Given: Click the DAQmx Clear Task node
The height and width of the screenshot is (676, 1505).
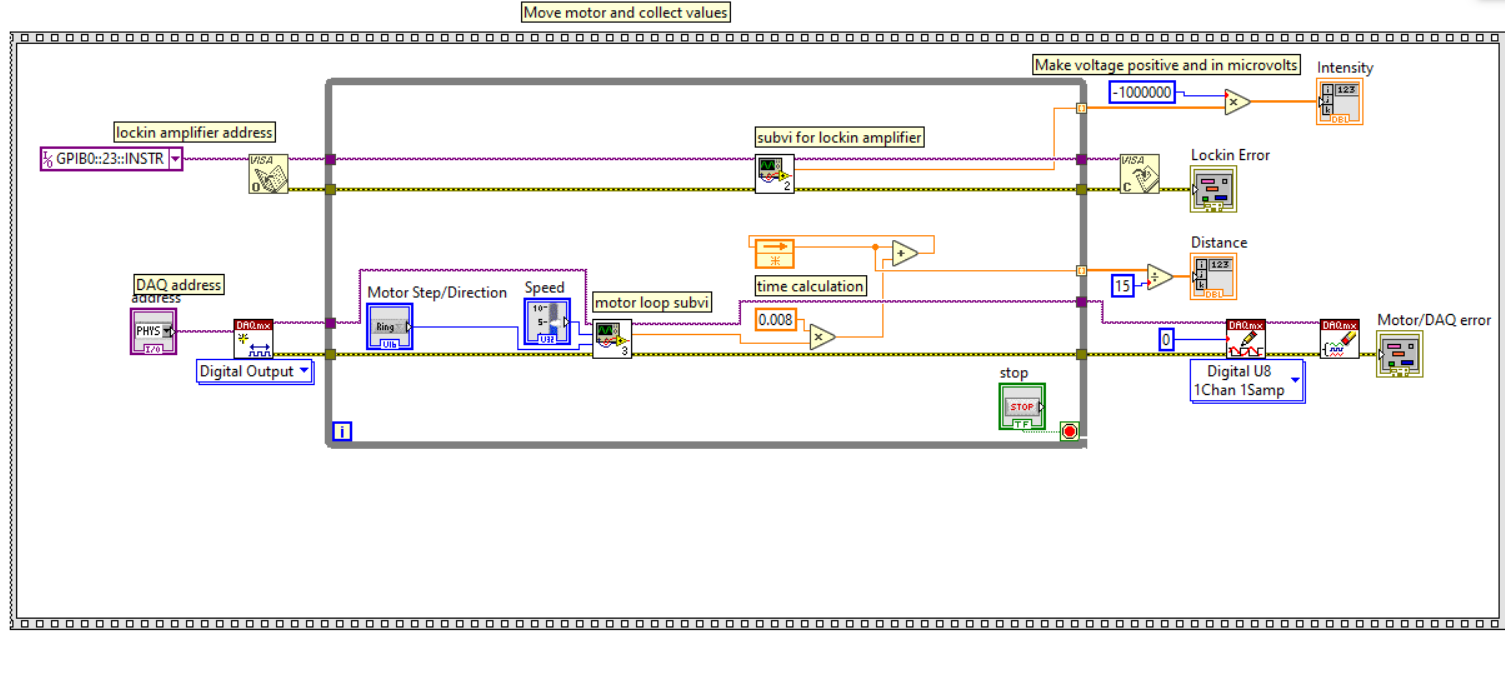Looking at the screenshot, I should 1339,339.
